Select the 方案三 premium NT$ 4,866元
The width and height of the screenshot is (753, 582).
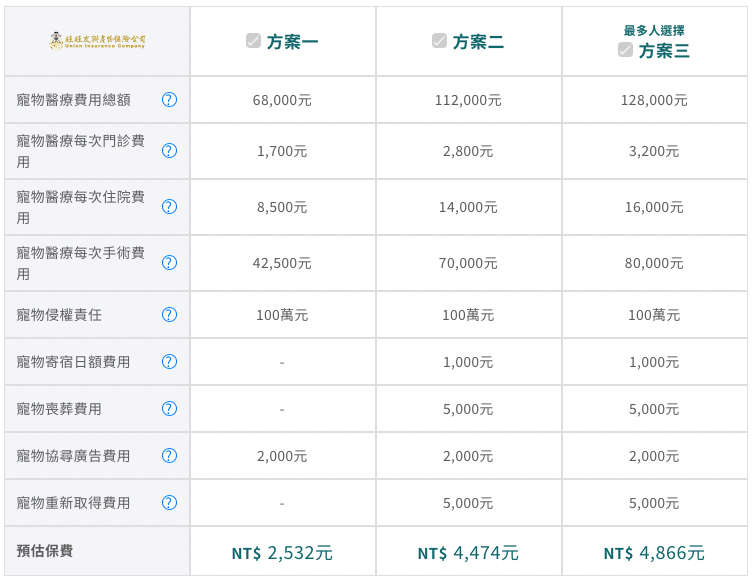coord(654,553)
